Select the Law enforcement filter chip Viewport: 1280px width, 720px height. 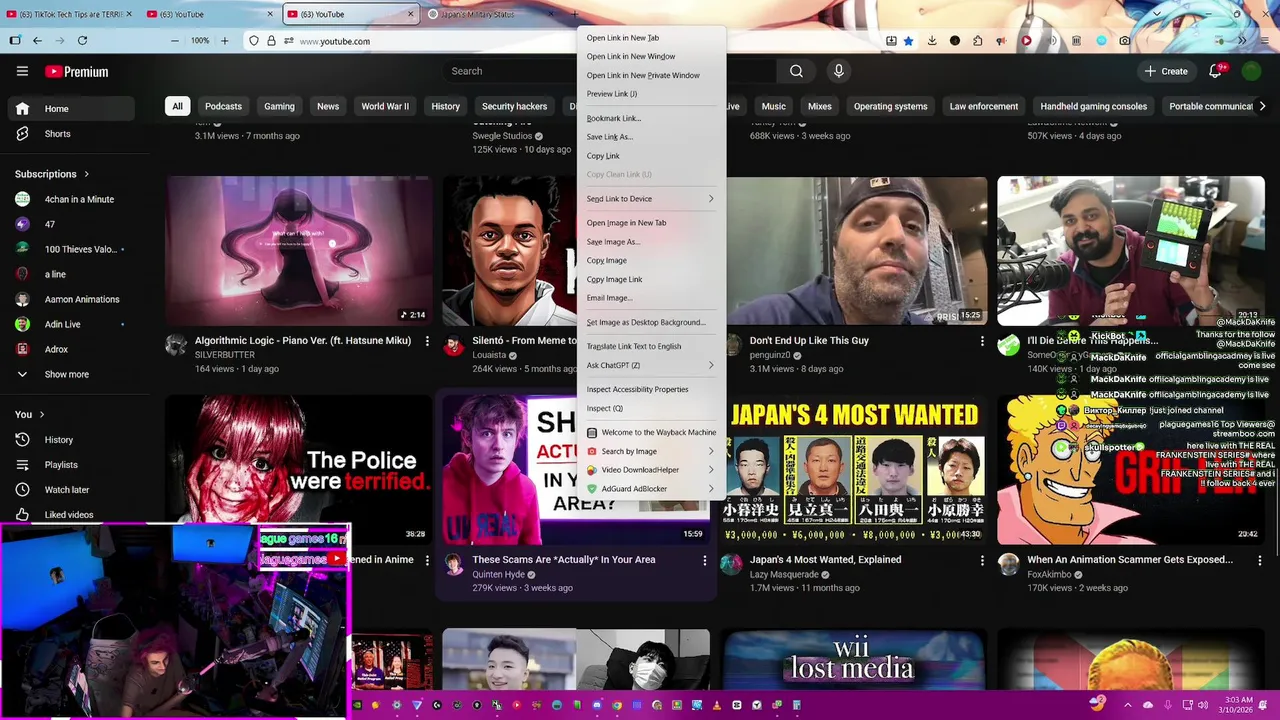[984, 106]
